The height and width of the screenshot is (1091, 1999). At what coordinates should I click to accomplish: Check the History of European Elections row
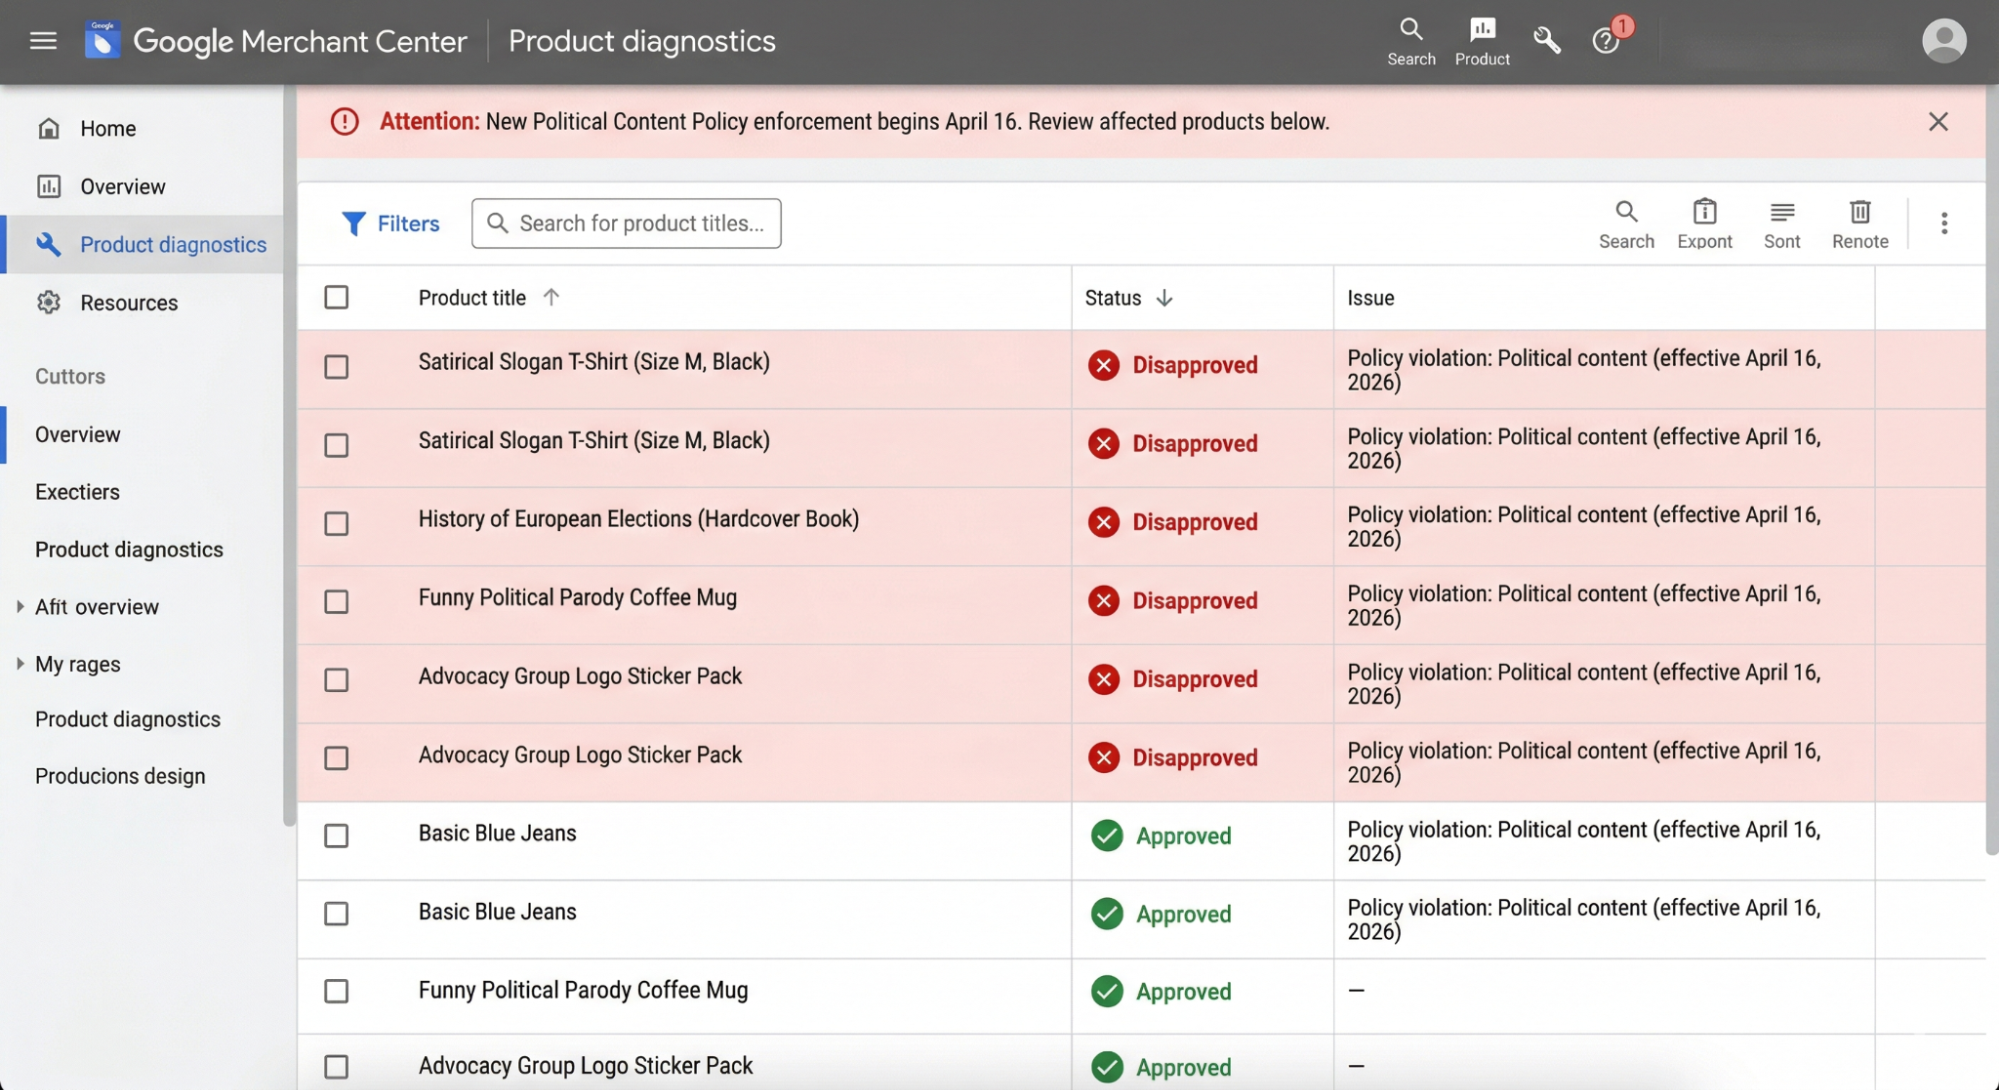pos(336,523)
